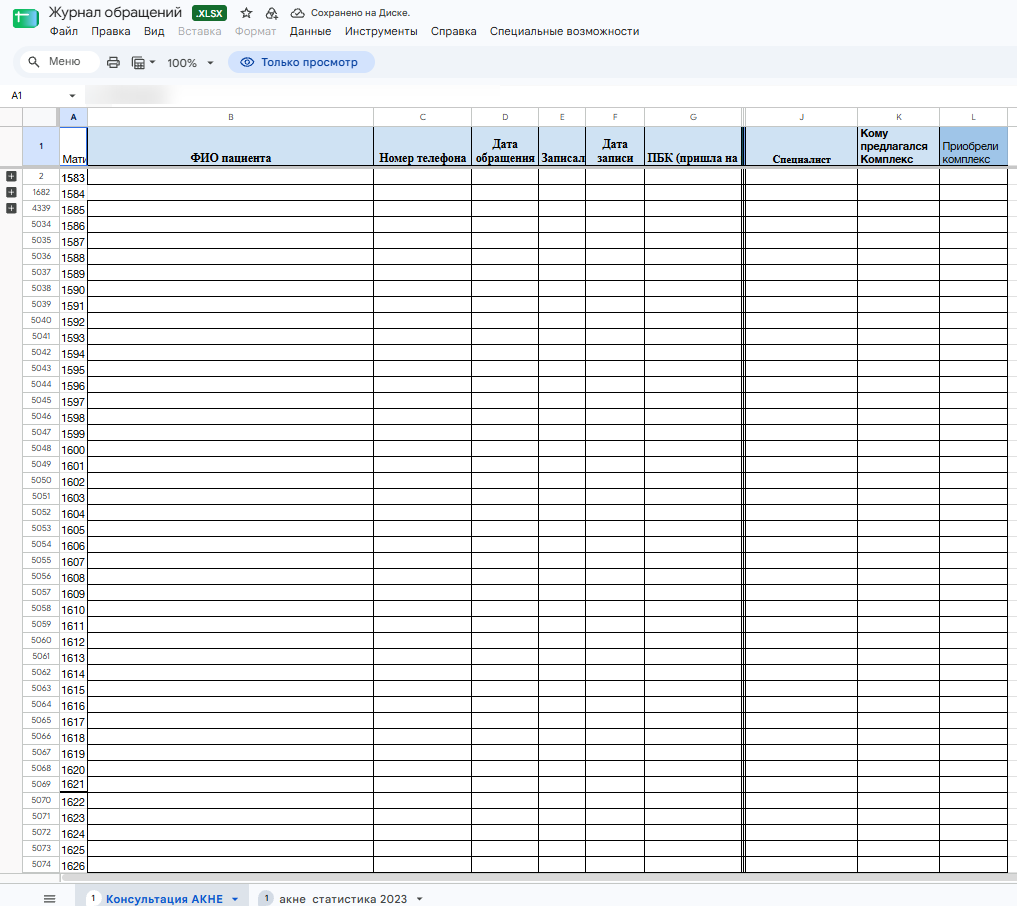Click the XLSX file format badge
This screenshot has height=906, width=1017.
(209, 13)
